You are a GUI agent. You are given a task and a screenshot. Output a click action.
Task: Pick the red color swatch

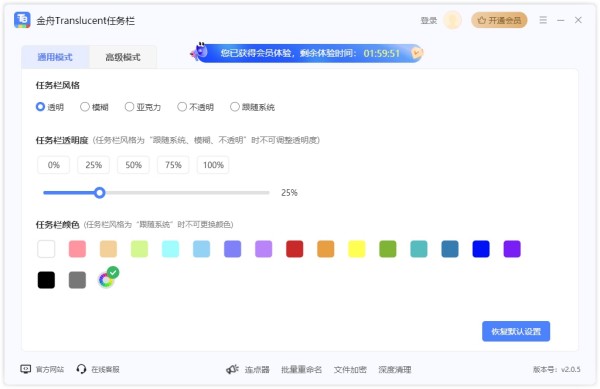click(295, 249)
